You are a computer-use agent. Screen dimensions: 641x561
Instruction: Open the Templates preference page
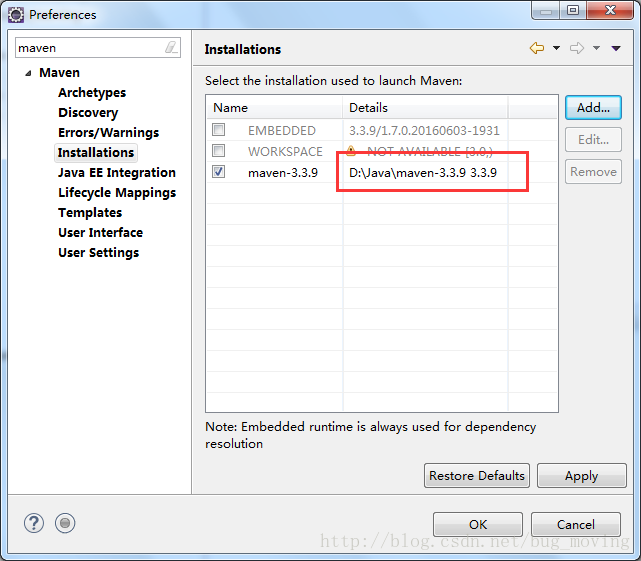tap(90, 213)
